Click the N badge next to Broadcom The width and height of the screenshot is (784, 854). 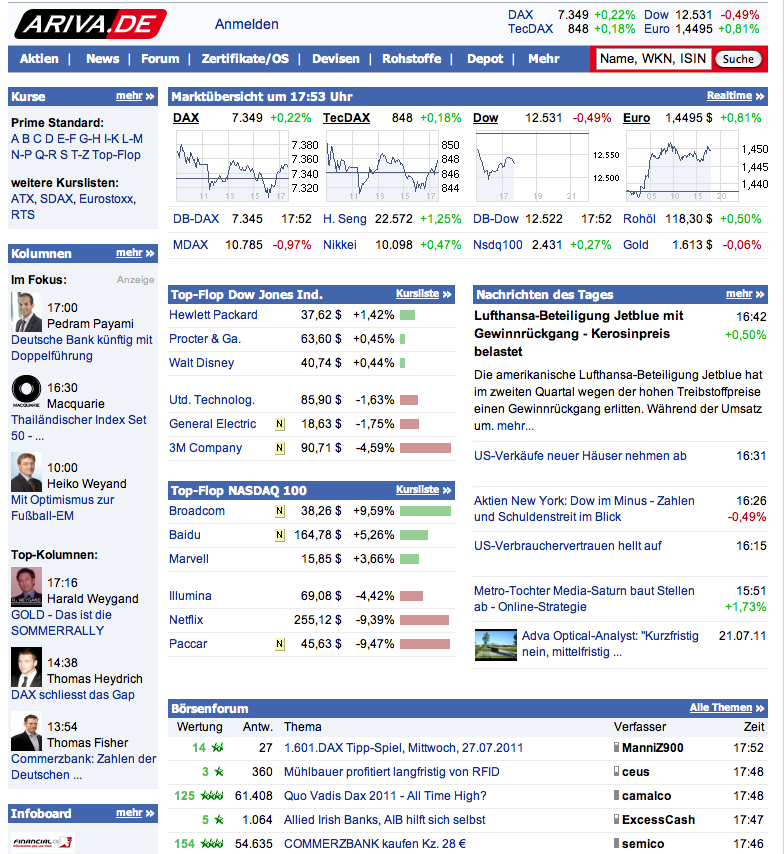pos(279,511)
